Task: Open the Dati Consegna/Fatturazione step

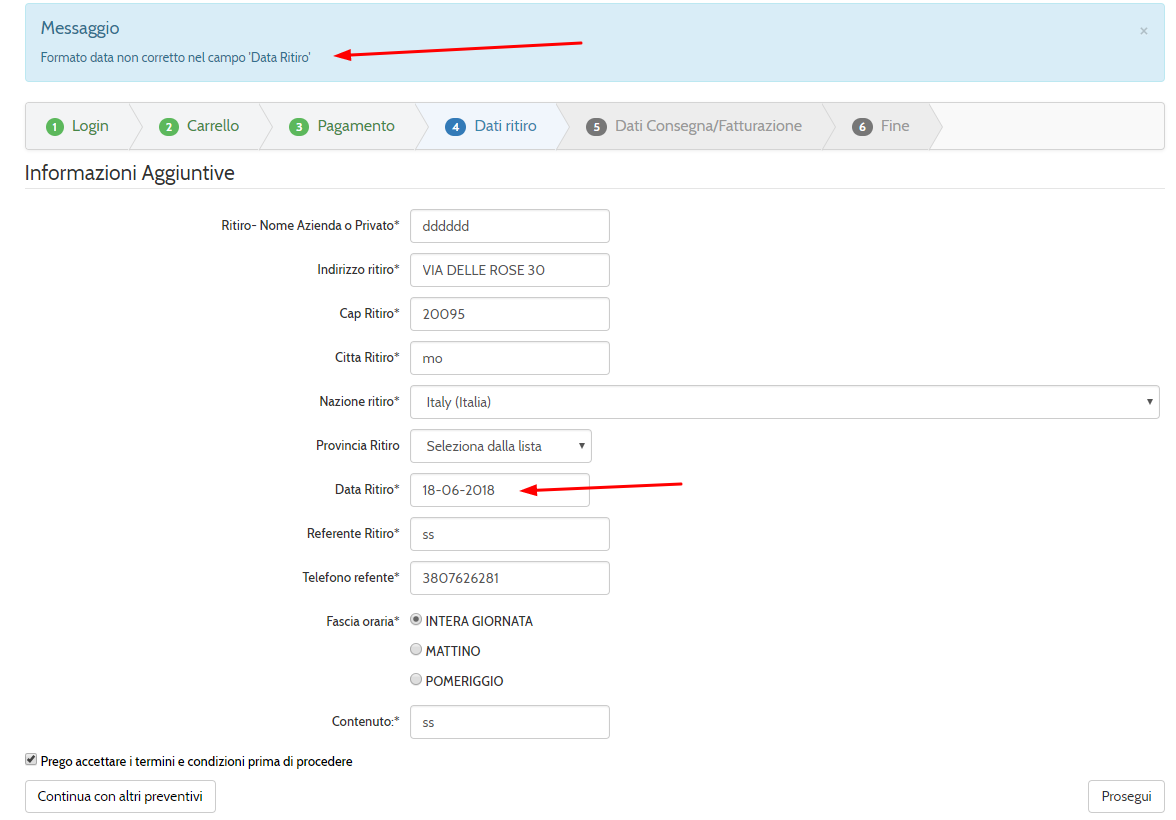Action: click(x=694, y=126)
